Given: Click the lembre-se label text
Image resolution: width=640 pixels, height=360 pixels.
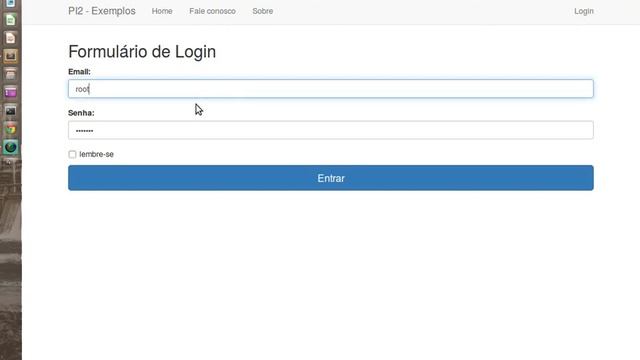Looking at the screenshot, I should point(96,154).
